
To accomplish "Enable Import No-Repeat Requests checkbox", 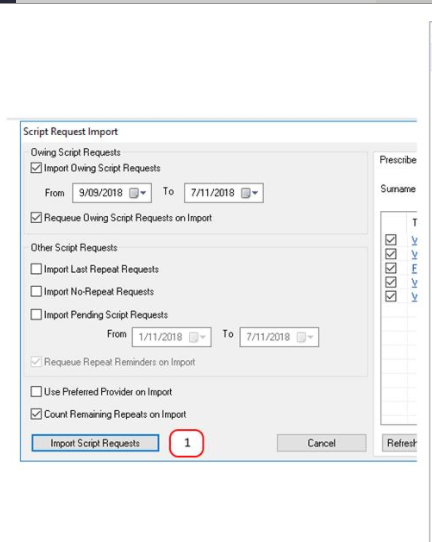I will pos(36,291).
